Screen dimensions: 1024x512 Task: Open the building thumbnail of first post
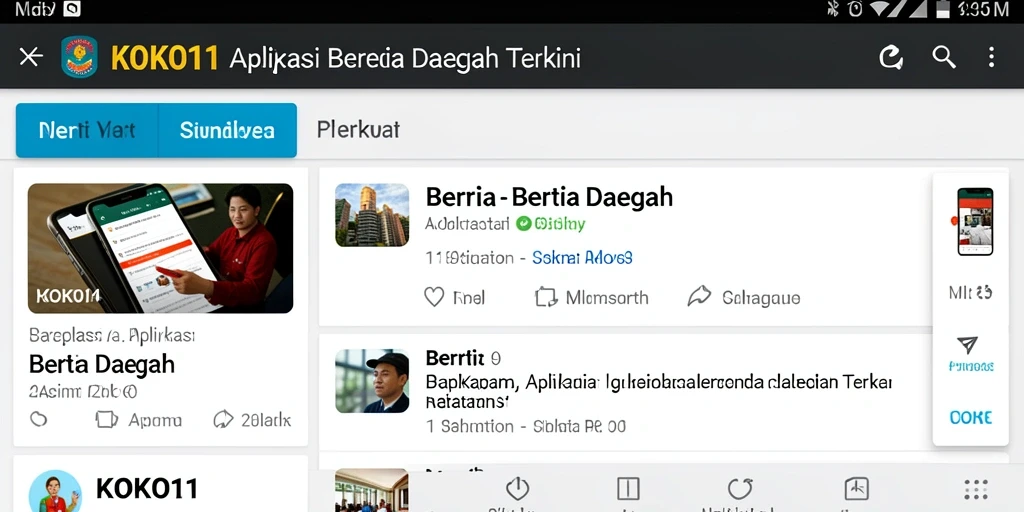click(x=372, y=215)
